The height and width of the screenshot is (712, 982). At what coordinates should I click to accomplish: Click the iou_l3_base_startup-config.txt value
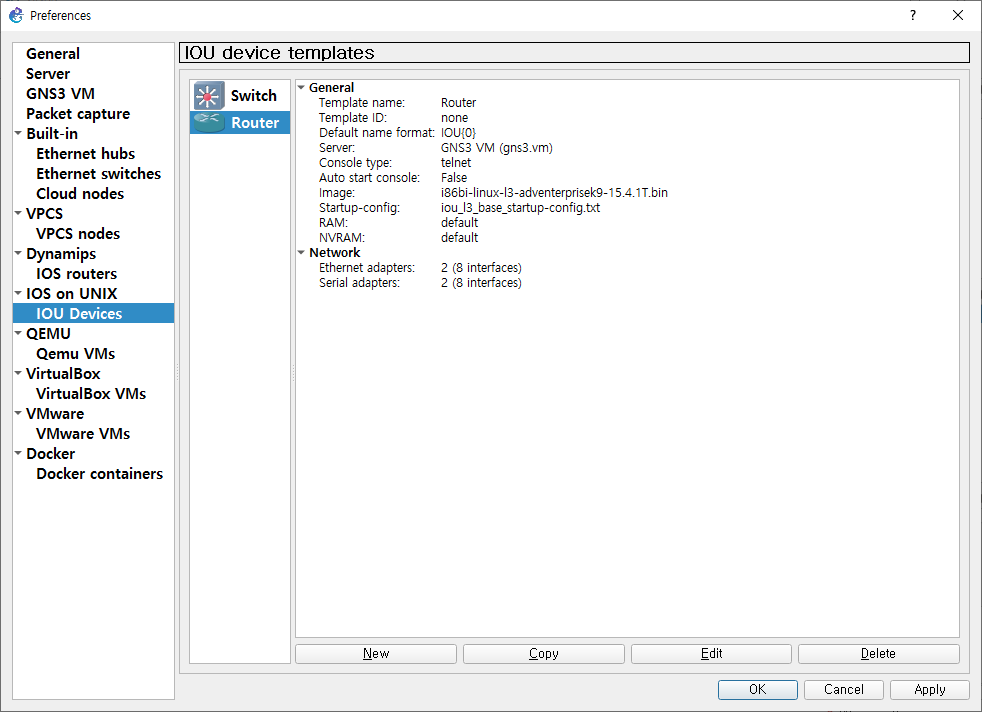pyautogui.click(x=520, y=208)
